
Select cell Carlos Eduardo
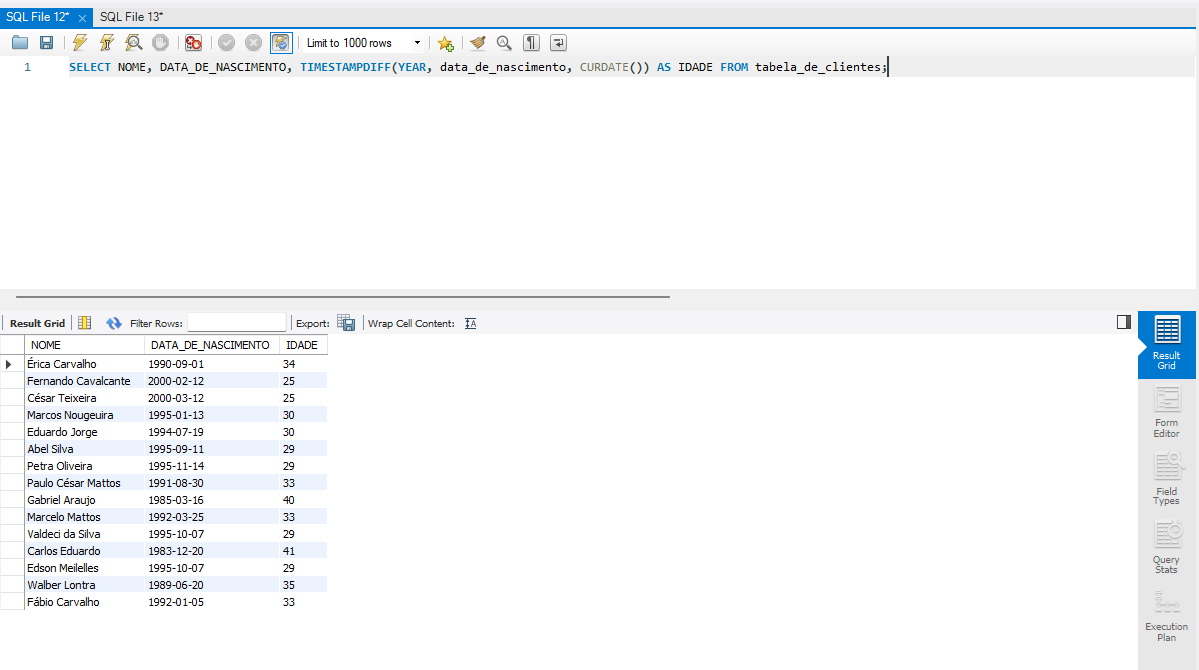coord(84,551)
